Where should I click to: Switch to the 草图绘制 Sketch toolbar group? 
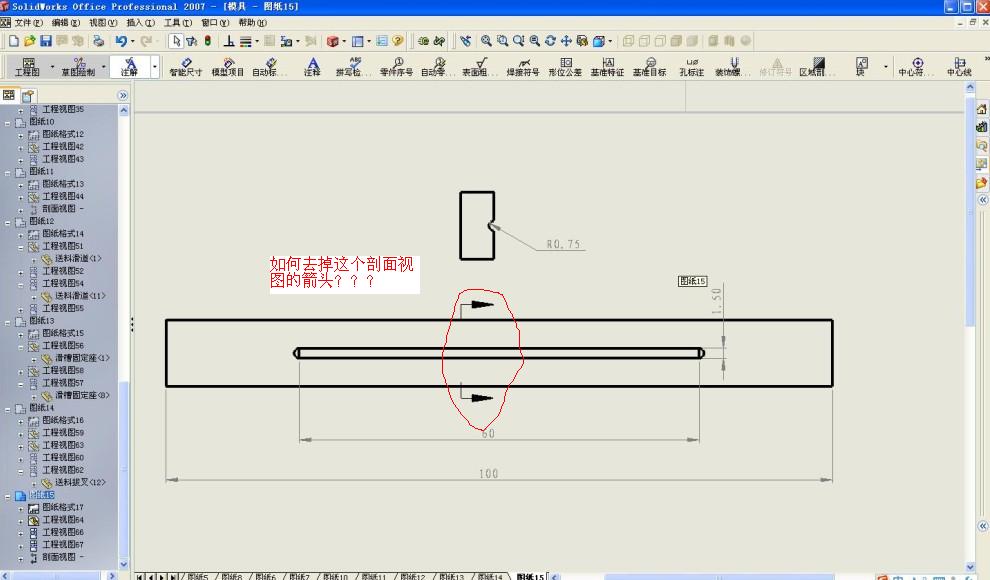click(79, 67)
